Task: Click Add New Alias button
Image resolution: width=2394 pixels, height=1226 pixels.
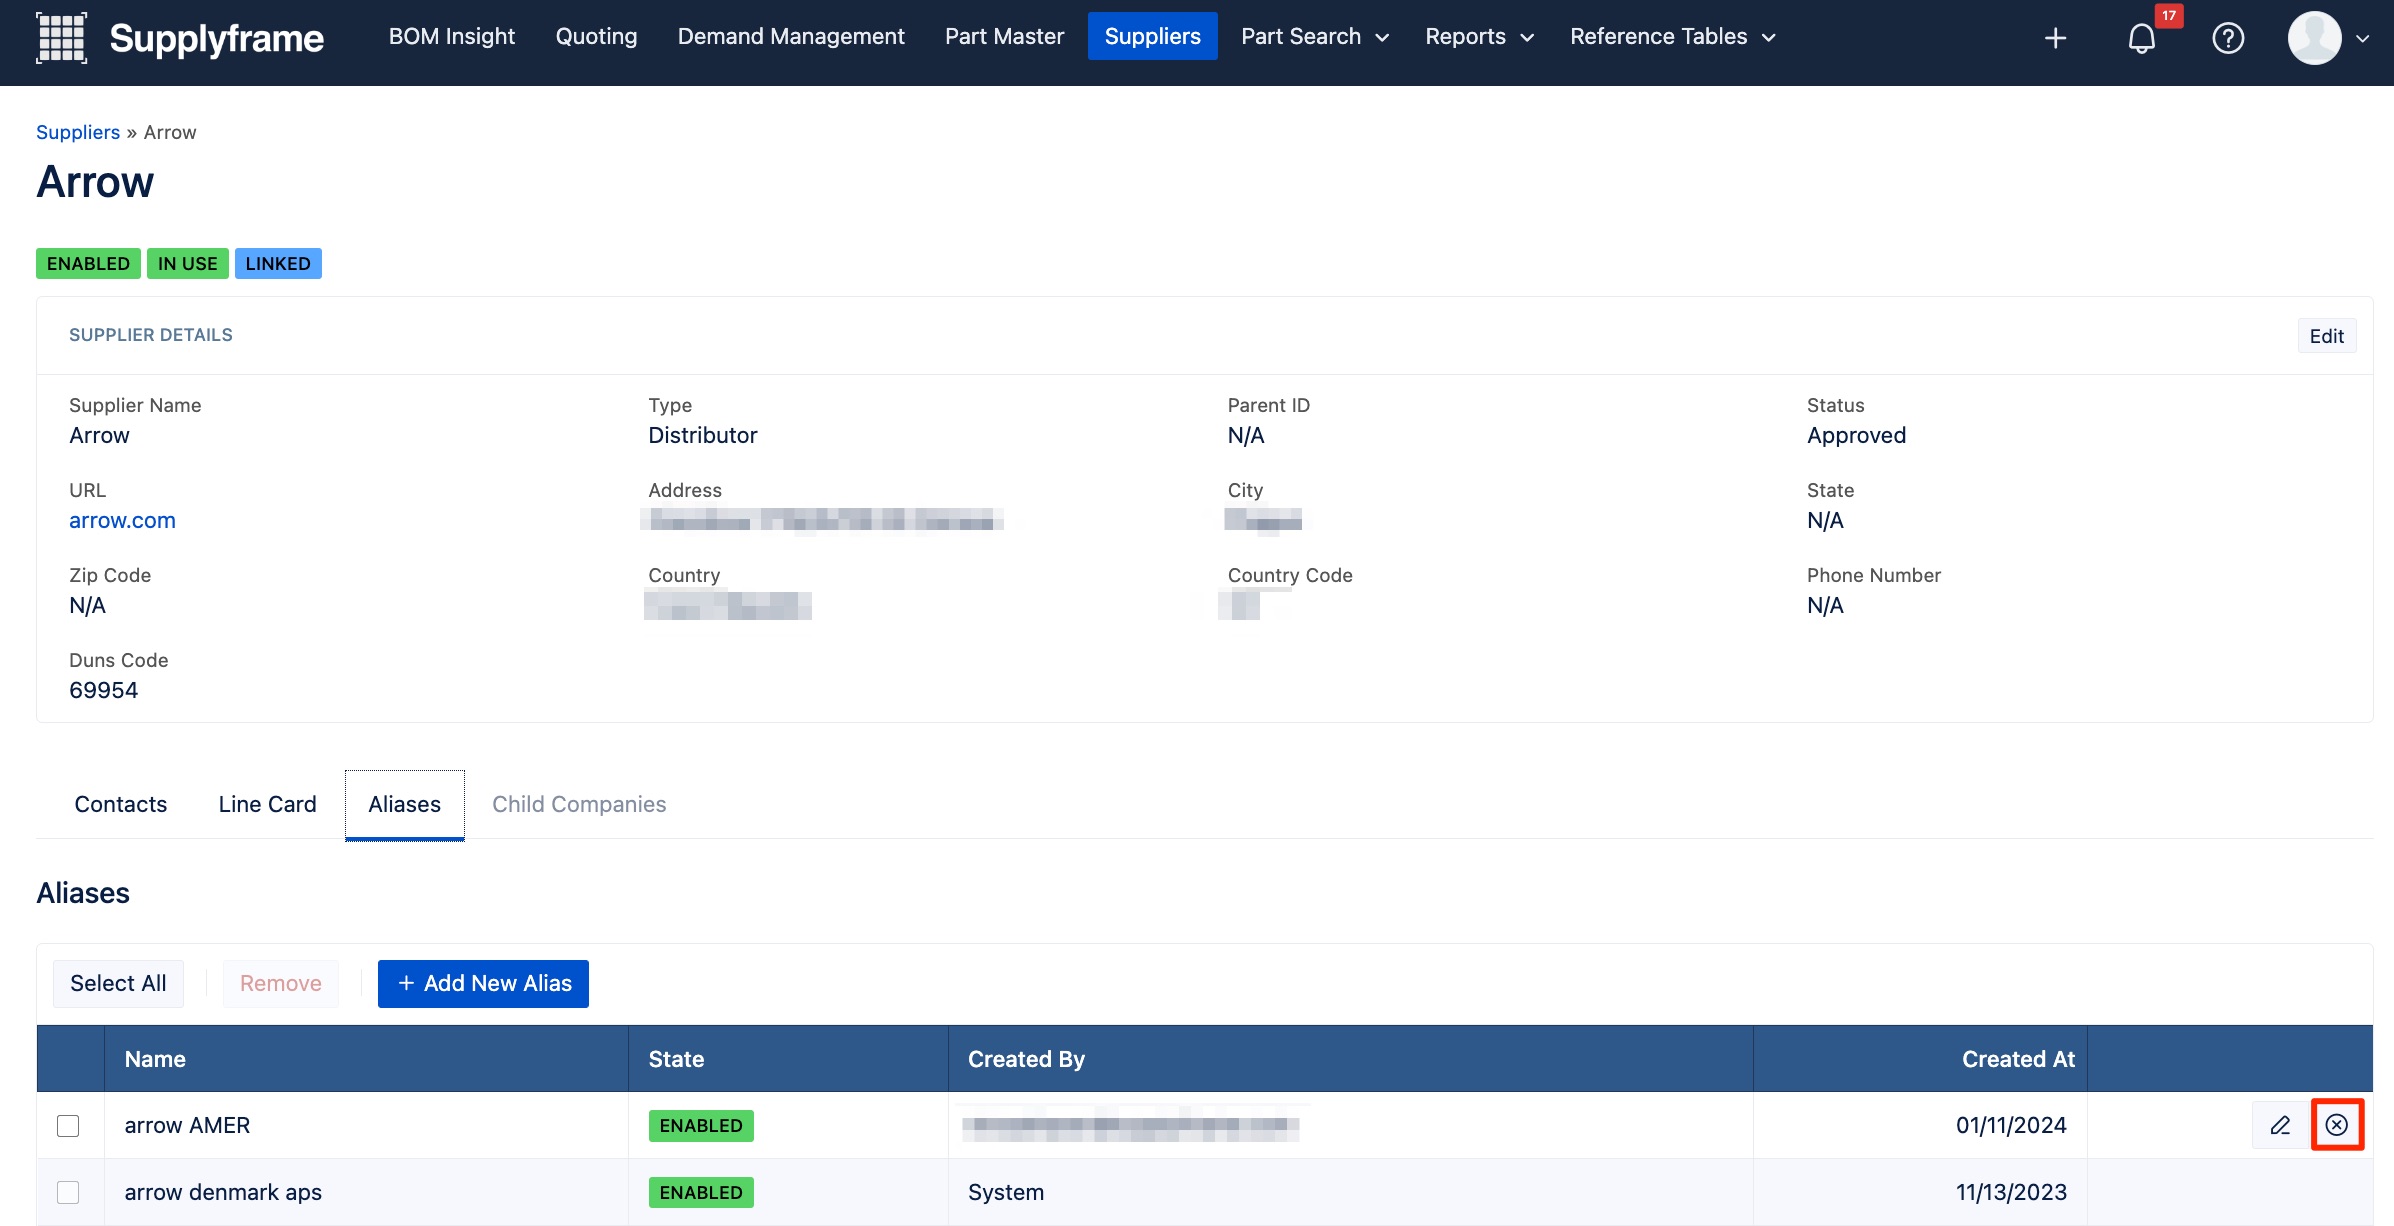Action: [x=483, y=983]
